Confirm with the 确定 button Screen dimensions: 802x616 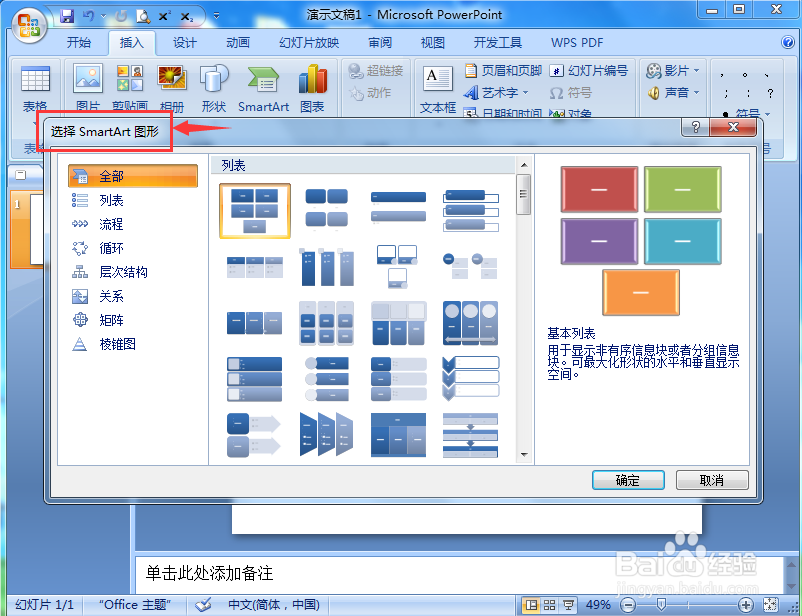pyautogui.click(x=628, y=480)
